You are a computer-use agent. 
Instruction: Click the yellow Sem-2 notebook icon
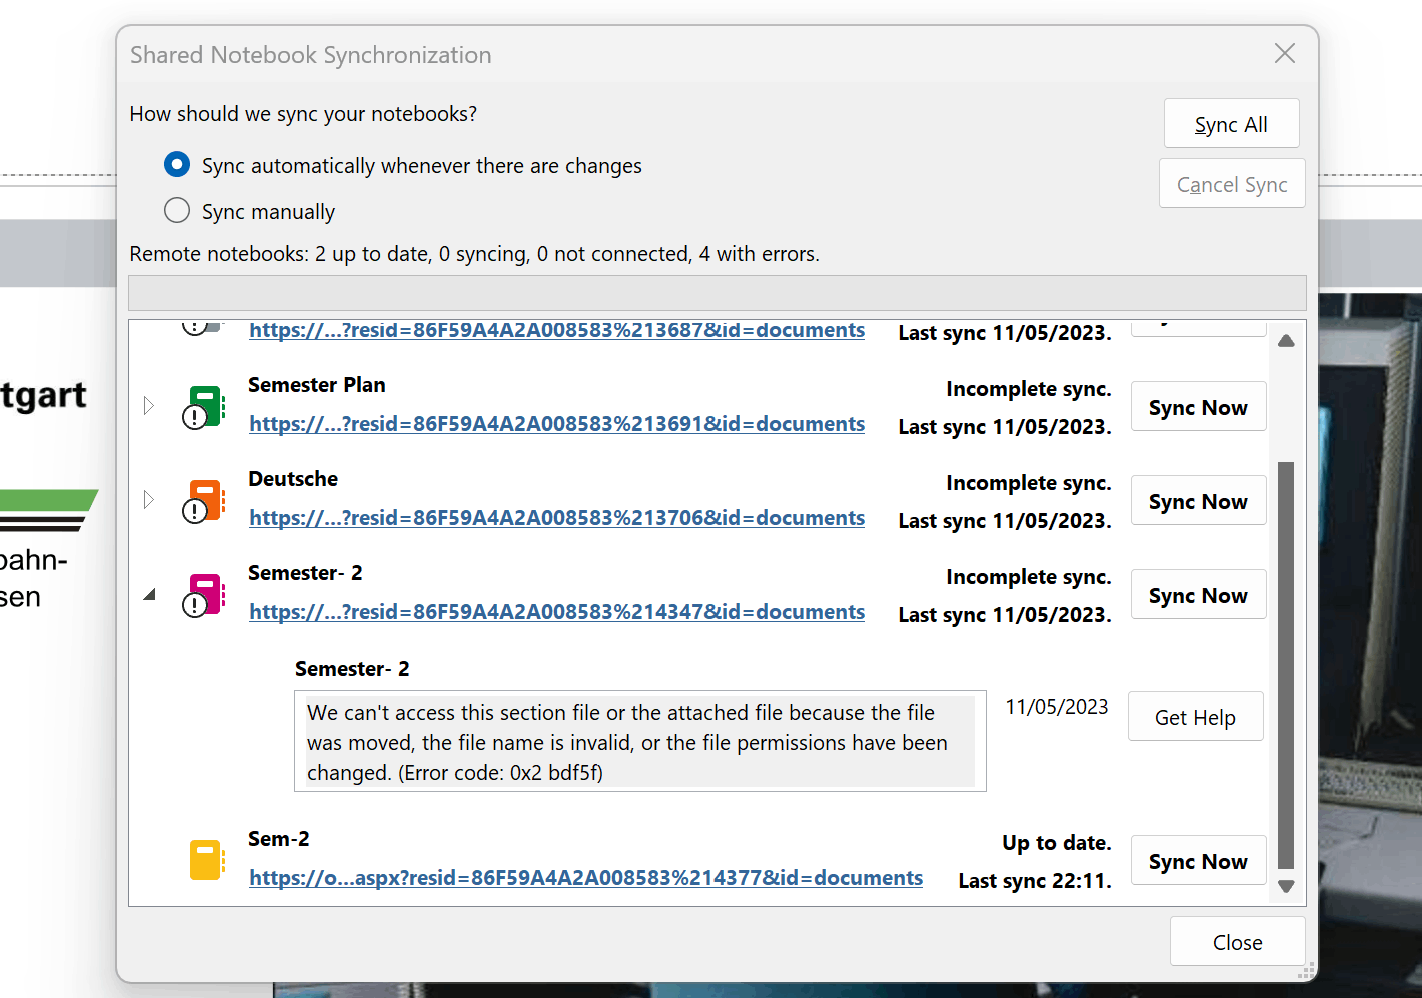tap(207, 860)
